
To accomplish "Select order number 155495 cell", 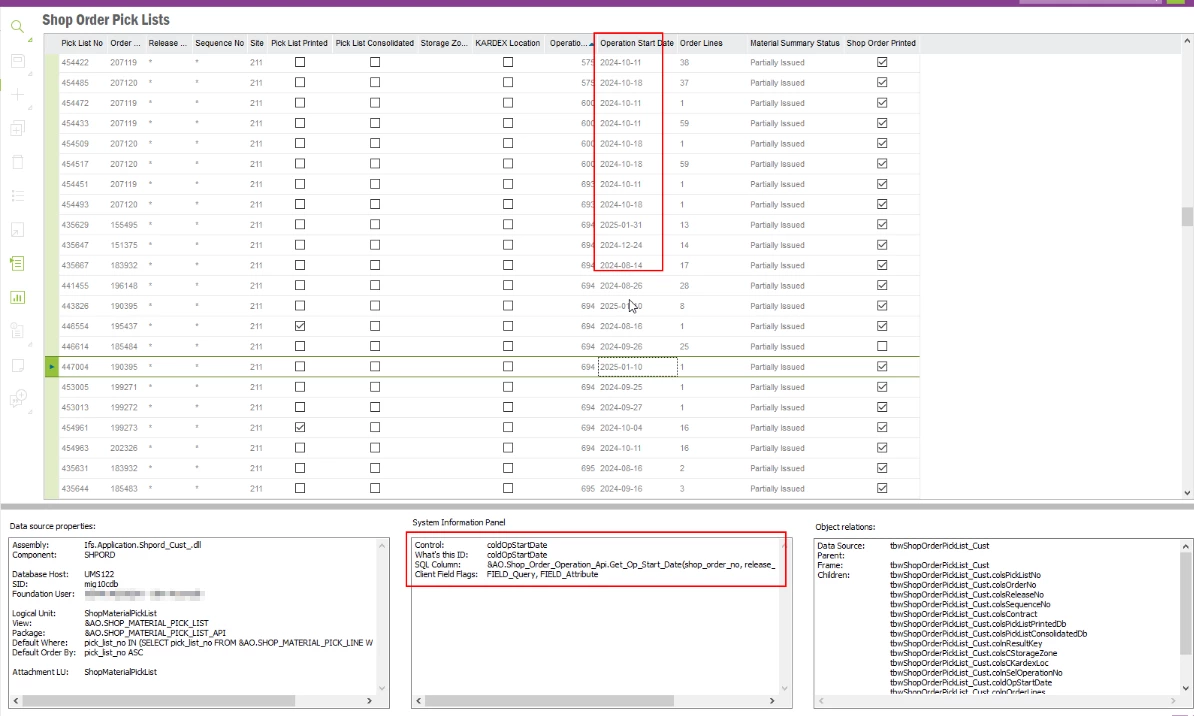I will pos(123,225).
